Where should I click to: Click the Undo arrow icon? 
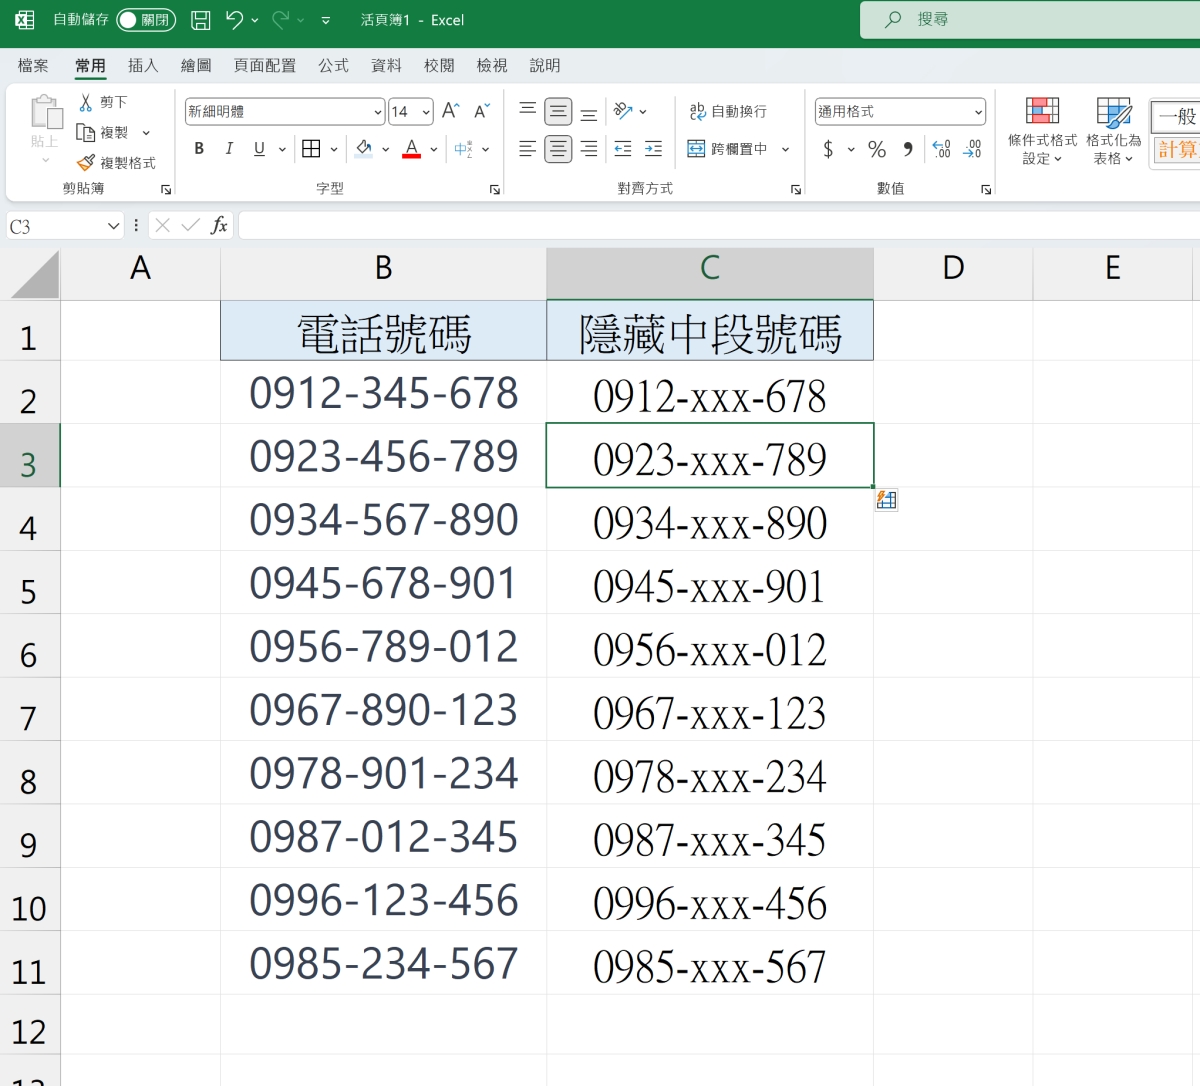(x=234, y=20)
